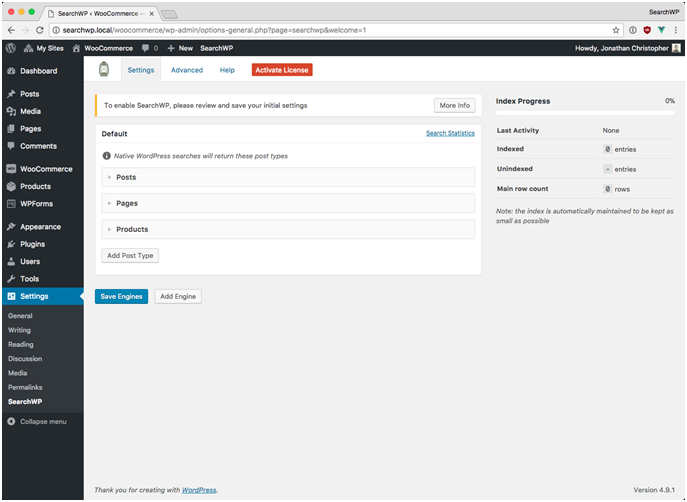
Task: Open Media under the Settings submenu
Action: tap(18, 373)
